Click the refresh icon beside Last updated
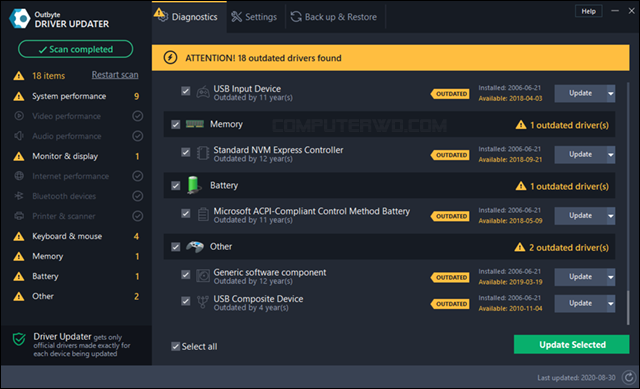Image resolution: width=640 pixels, height=389 pixels. pos(629,378)
